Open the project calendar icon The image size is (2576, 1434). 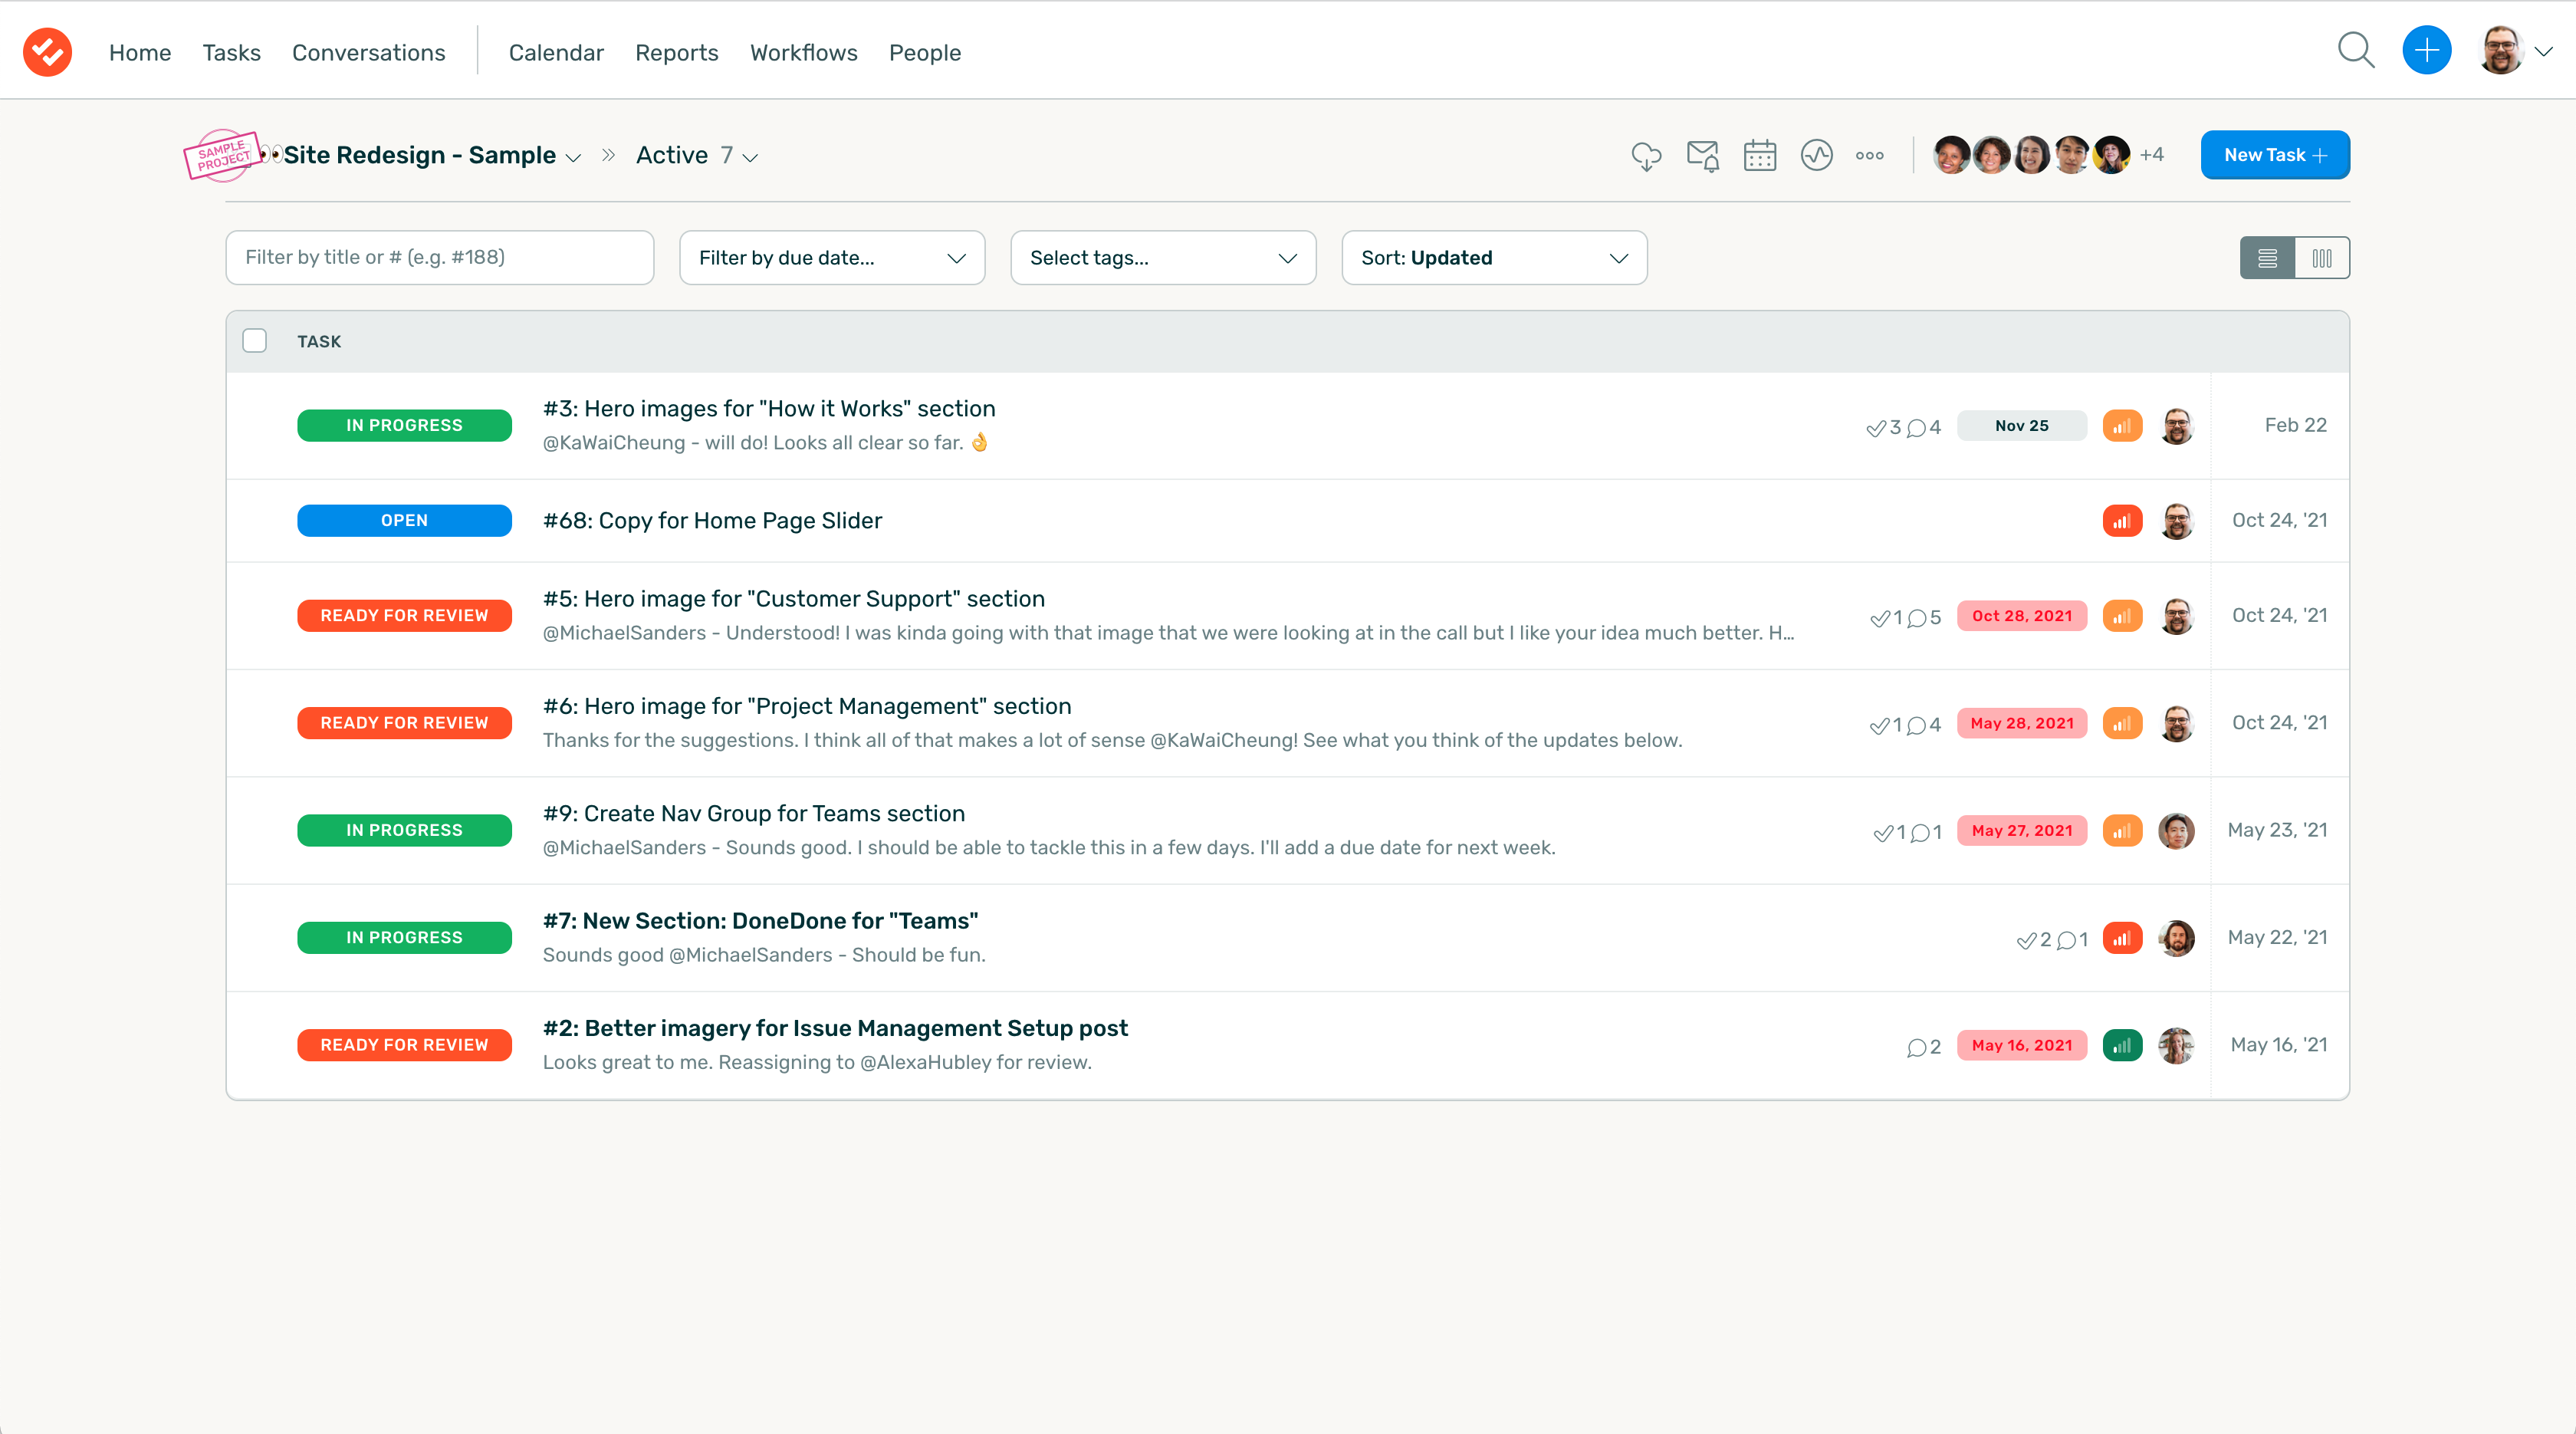1760,156
